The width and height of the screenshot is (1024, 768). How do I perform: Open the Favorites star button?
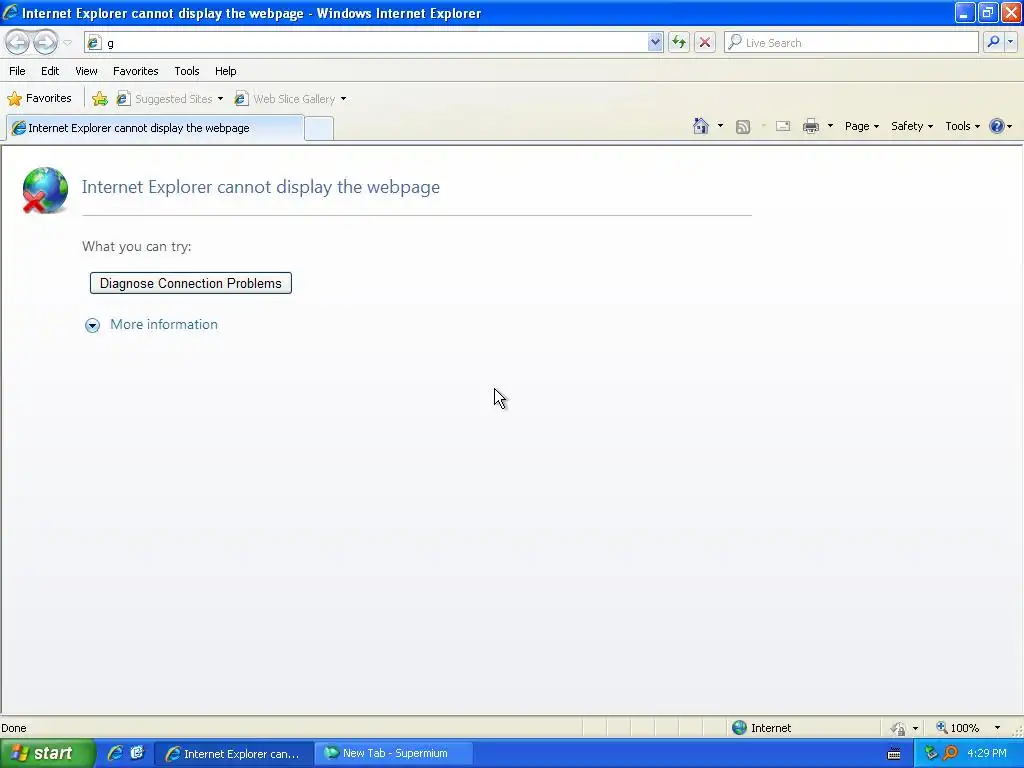pos(39,99)
